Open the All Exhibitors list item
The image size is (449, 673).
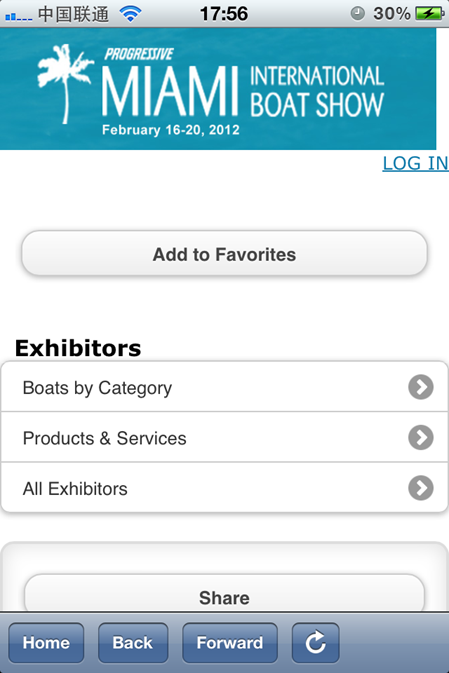224,488
